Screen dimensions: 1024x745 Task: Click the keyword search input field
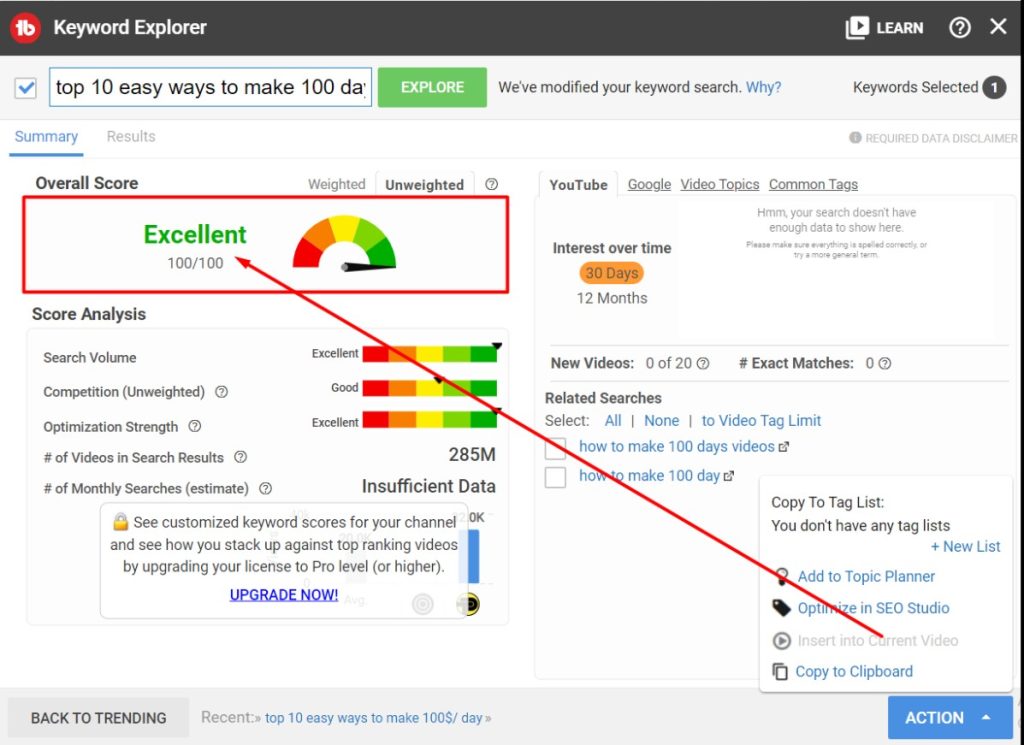point(210,87)
